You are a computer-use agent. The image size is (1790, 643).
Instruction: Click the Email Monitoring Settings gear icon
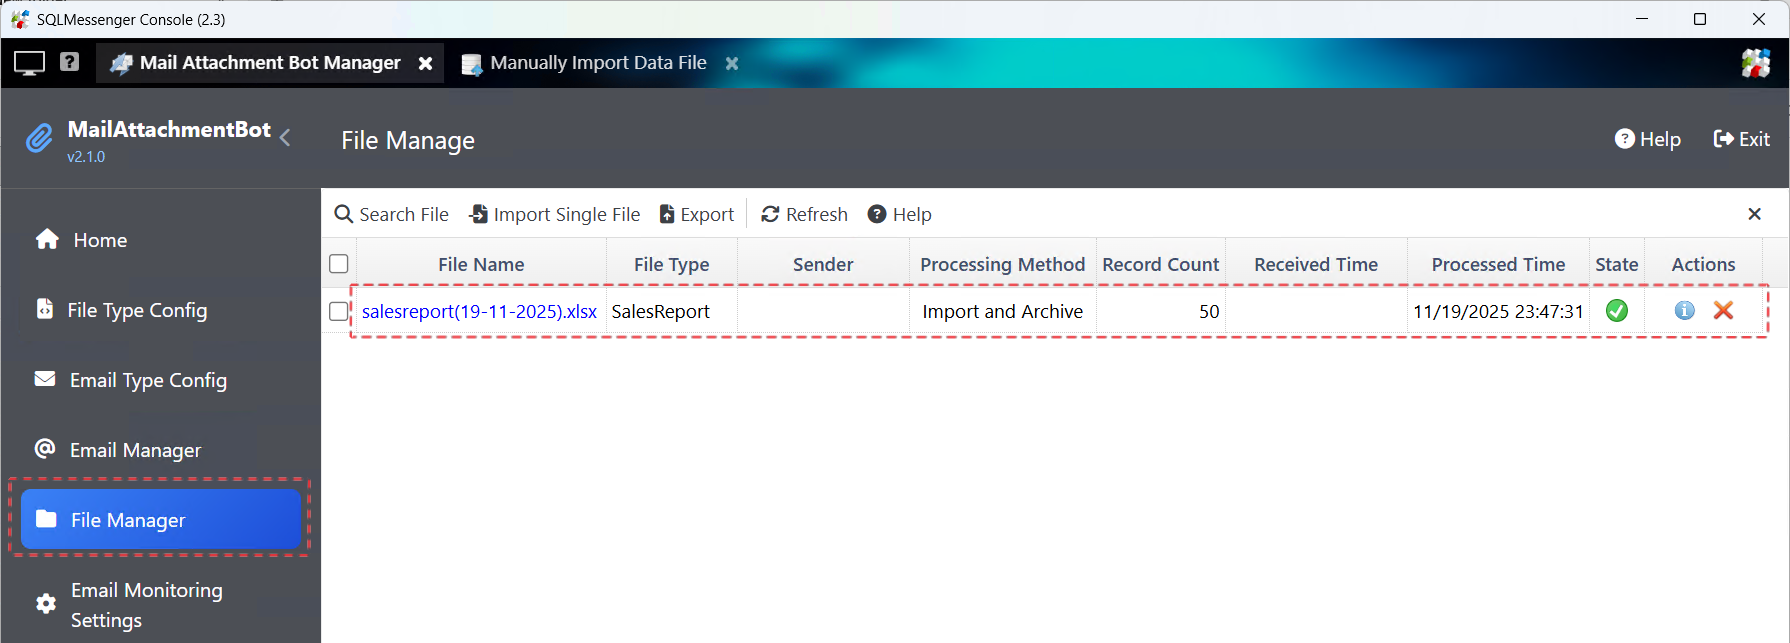click(x=46, y=603)
